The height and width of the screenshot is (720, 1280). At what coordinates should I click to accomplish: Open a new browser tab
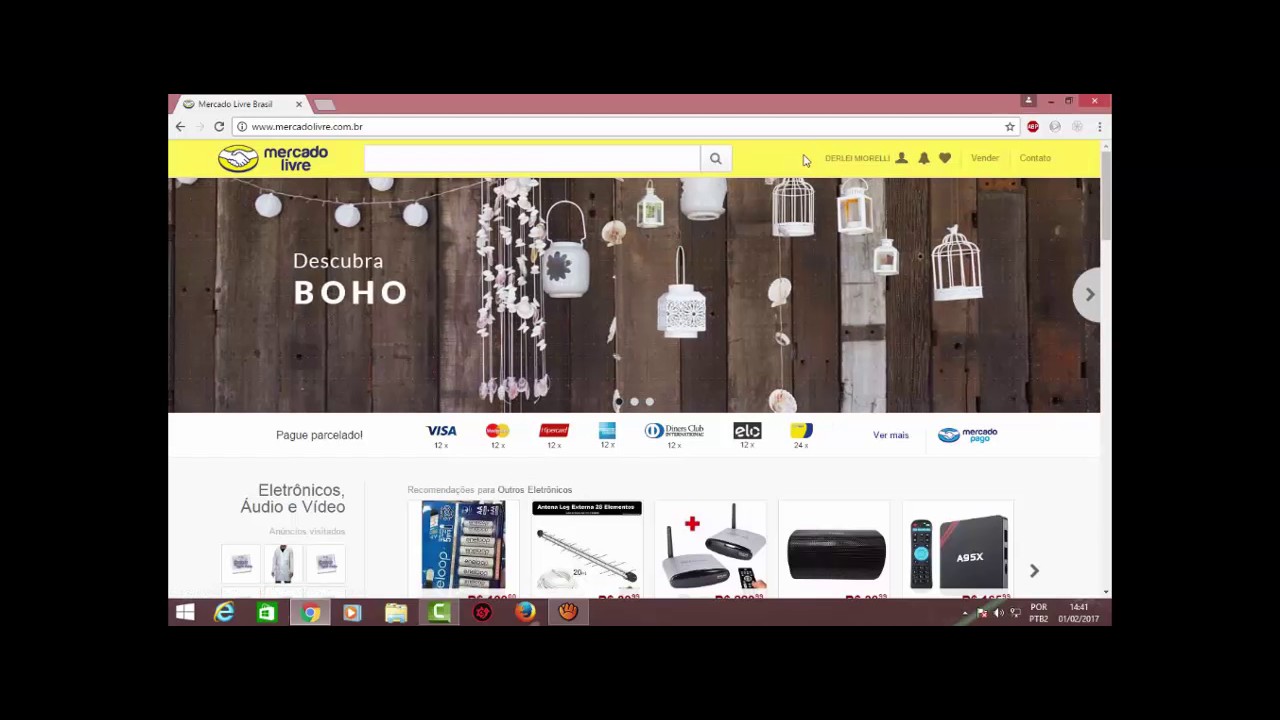click(x=325, y=104)
